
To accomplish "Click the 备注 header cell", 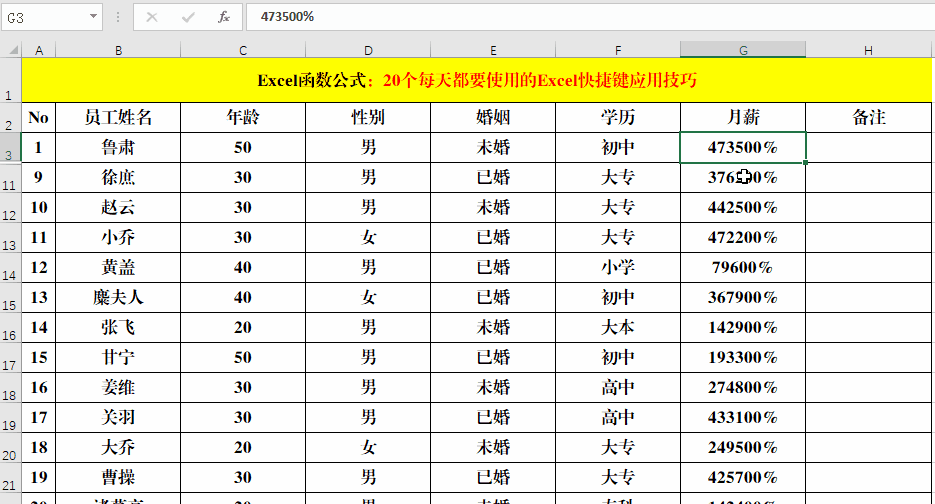I will pyautogui.click(x=868, y=118).
